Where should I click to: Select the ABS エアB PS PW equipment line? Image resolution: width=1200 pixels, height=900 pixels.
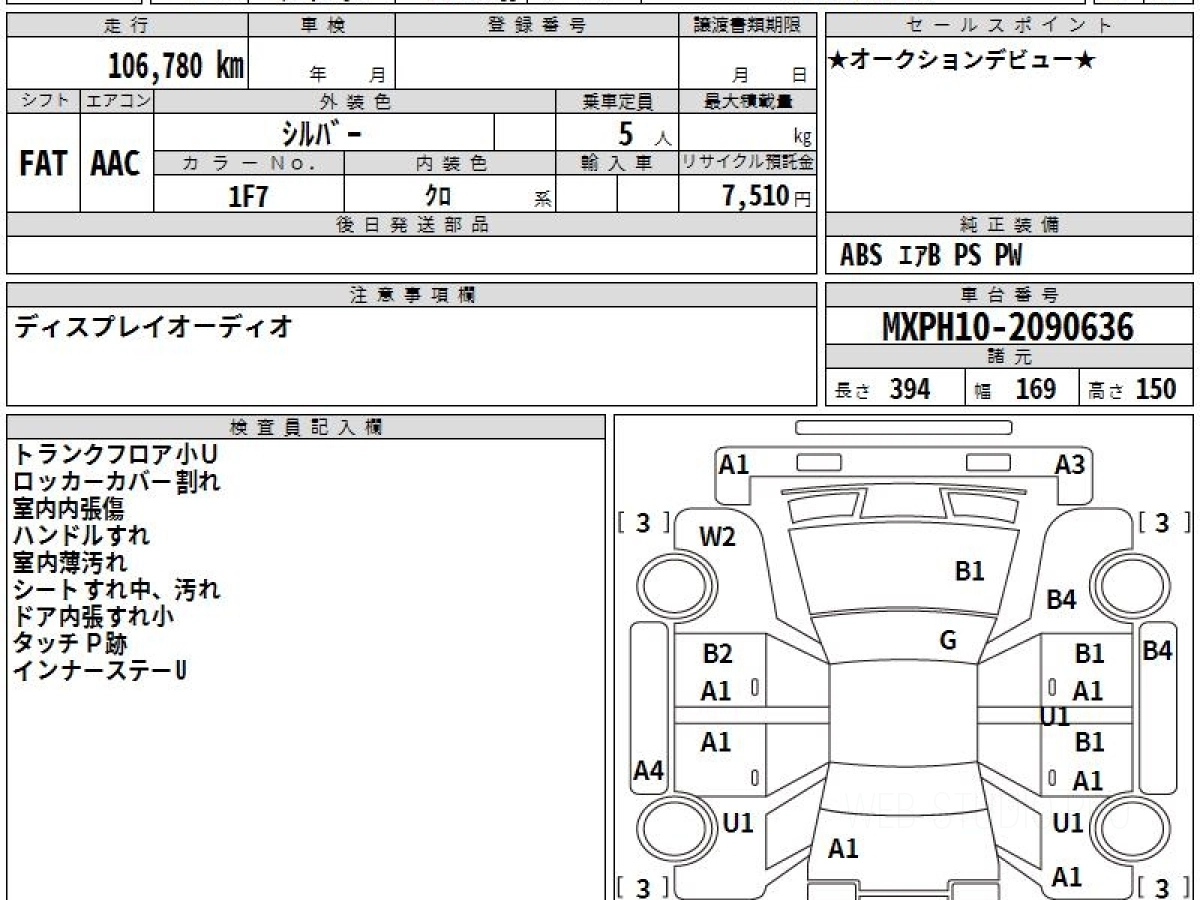click(931, 256)
